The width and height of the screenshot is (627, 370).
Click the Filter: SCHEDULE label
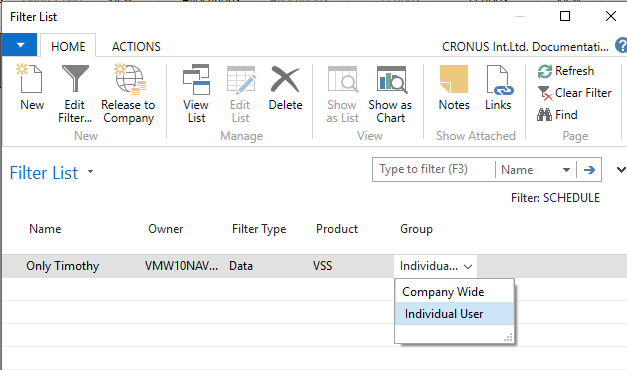coord(555,198)
